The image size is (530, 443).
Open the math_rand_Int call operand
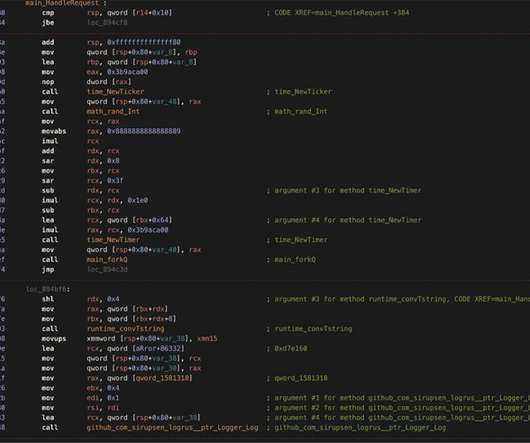coord(113,112)
